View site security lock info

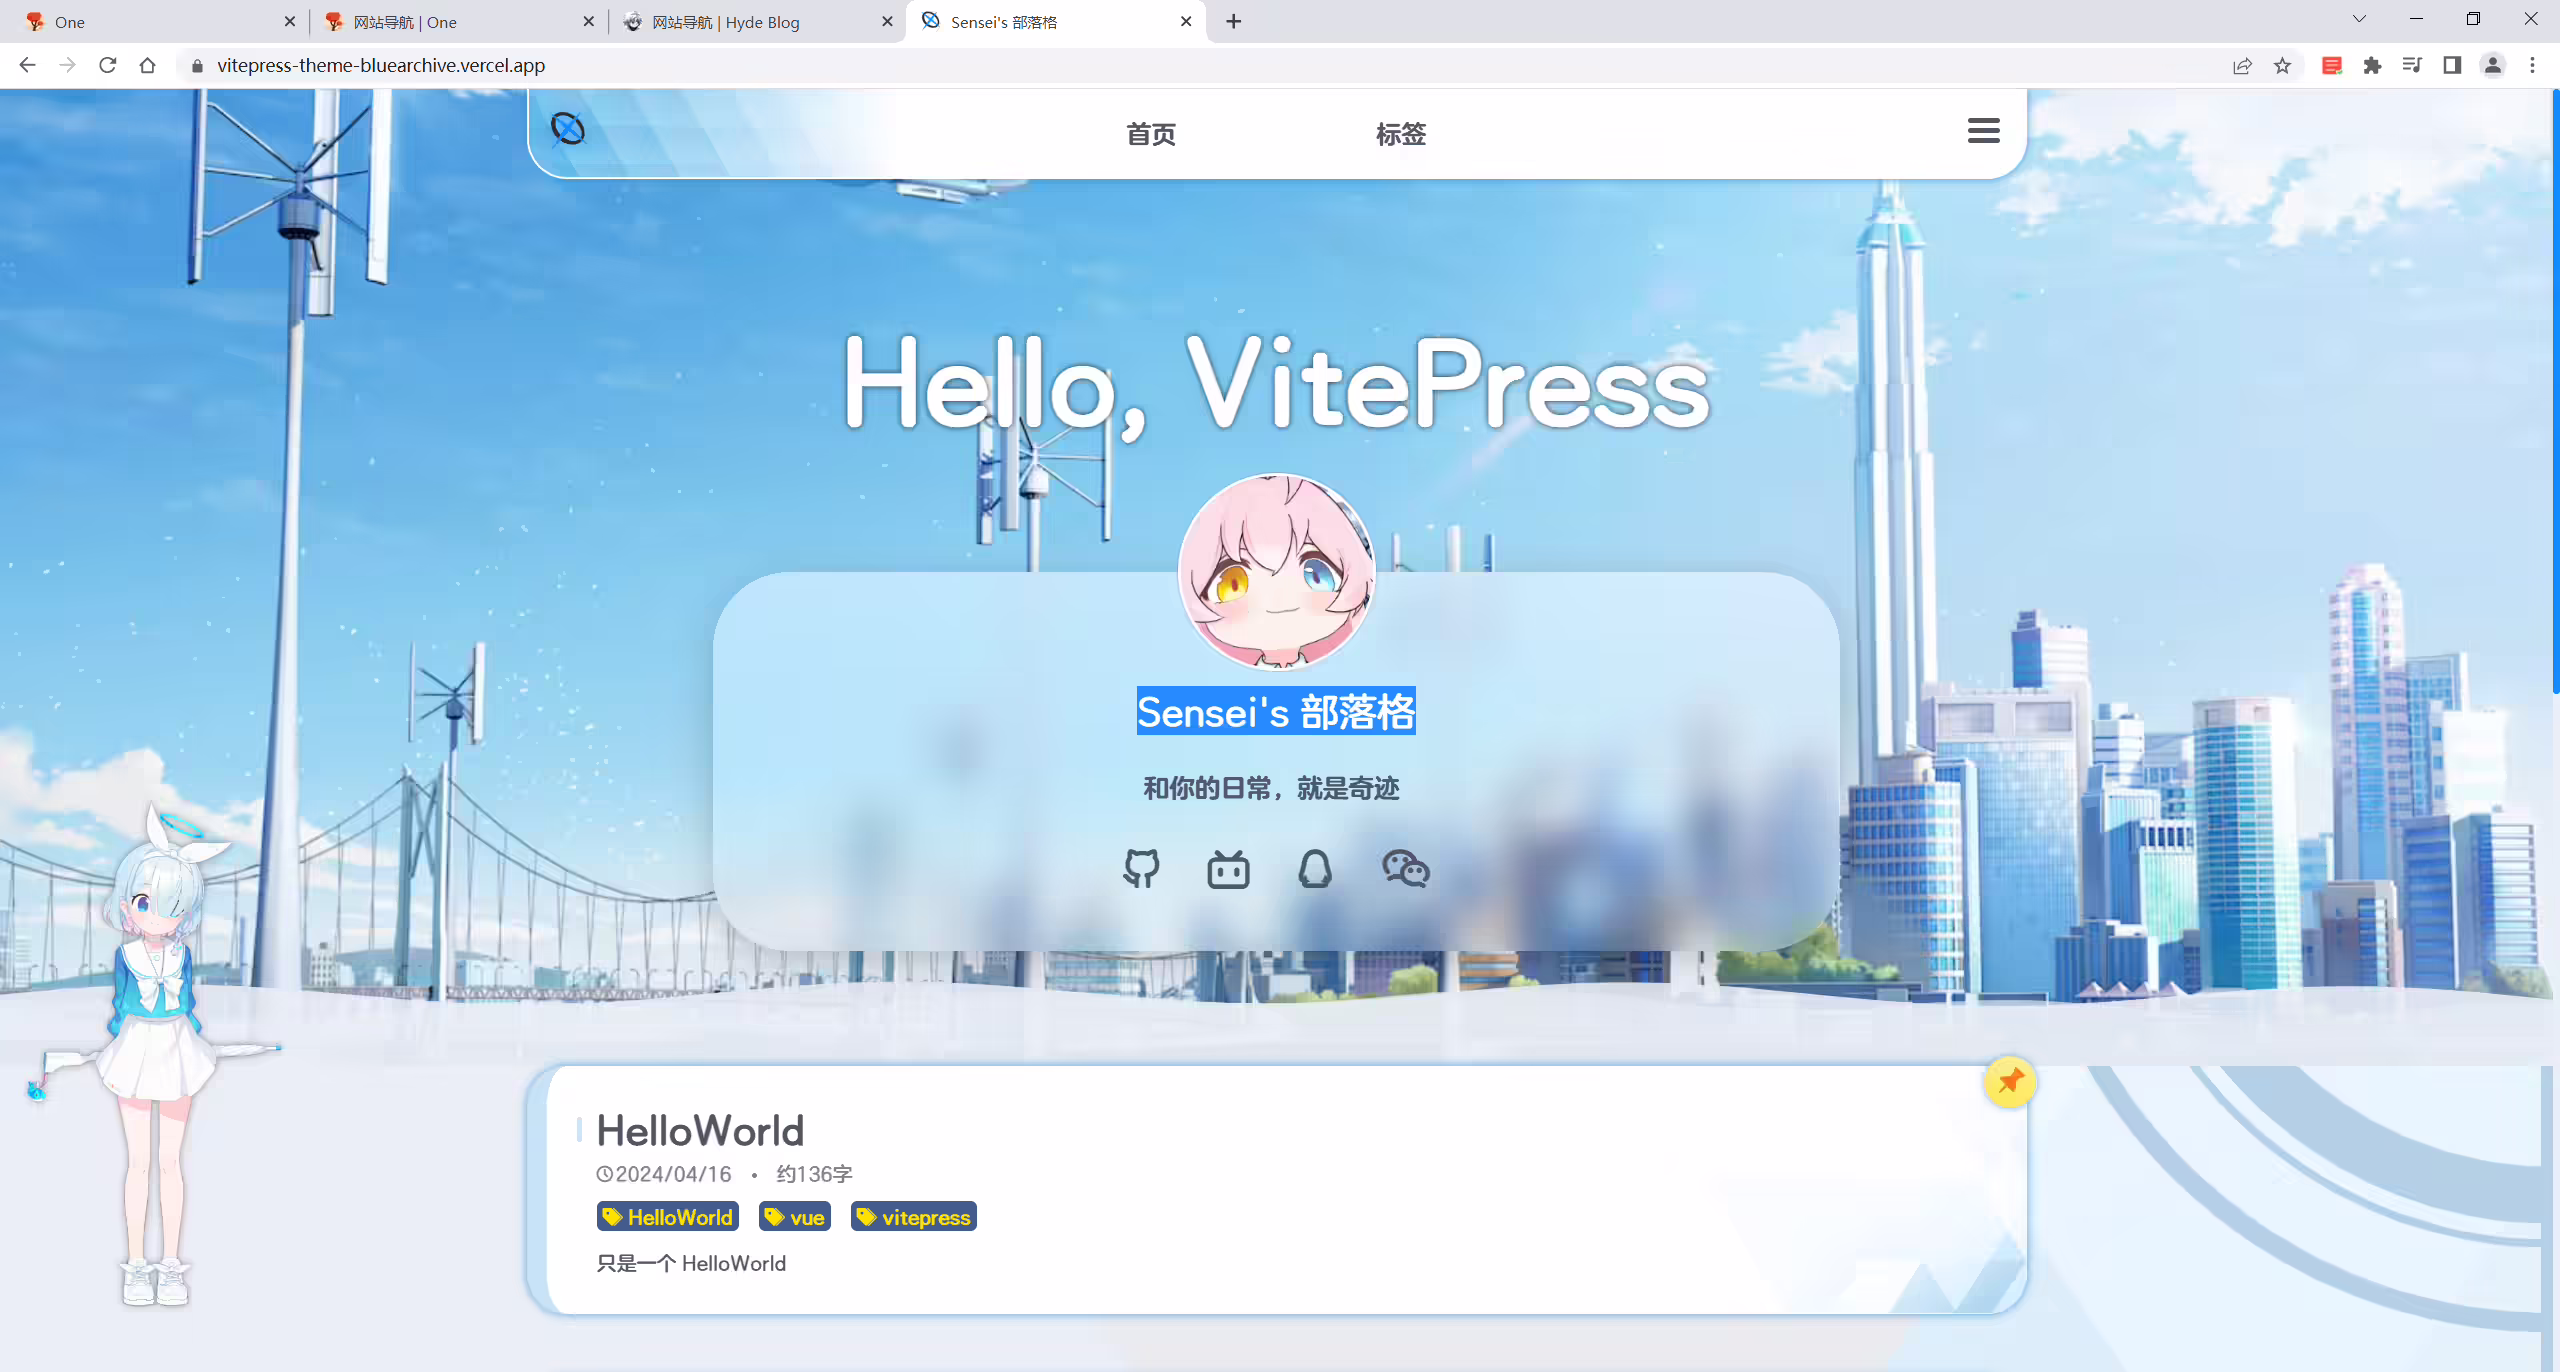[197, 66]
